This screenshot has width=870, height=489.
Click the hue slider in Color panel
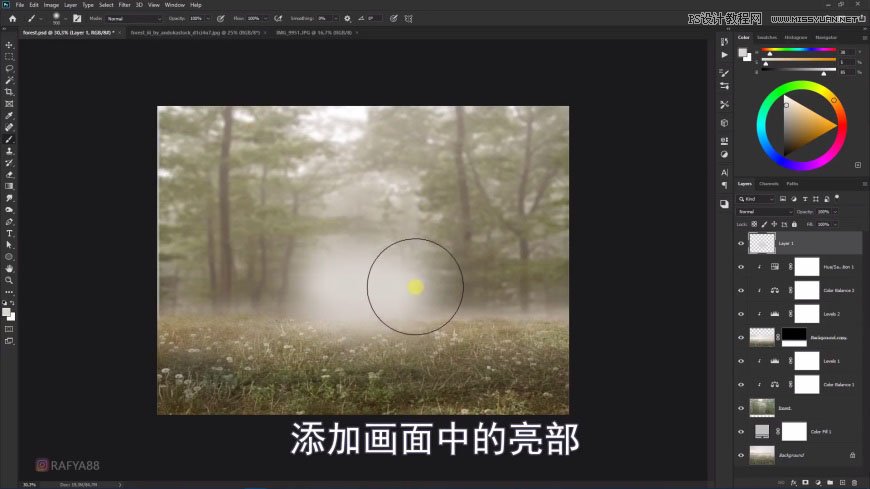798,51
